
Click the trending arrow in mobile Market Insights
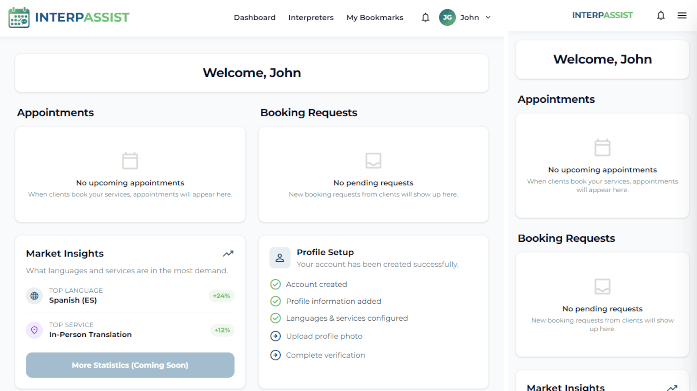coord(672,387)
